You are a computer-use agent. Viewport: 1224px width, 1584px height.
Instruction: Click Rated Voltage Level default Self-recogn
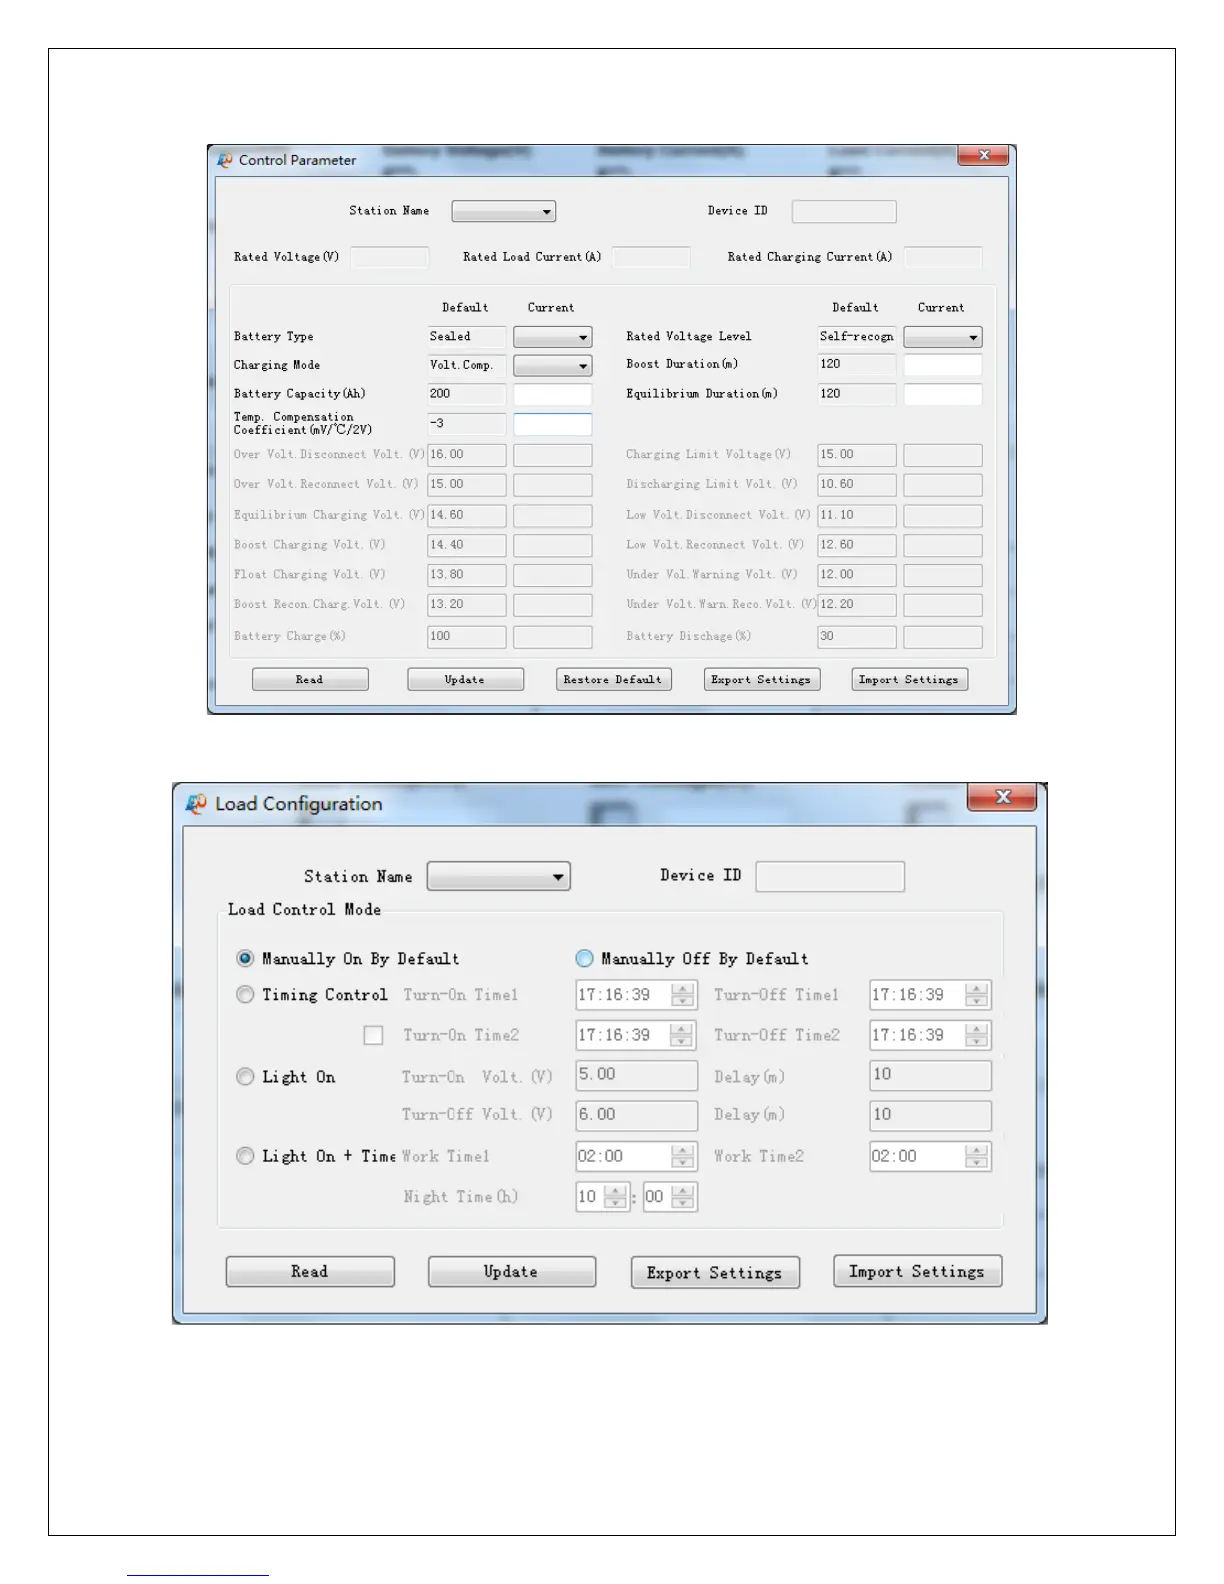[x=857, y=337]
